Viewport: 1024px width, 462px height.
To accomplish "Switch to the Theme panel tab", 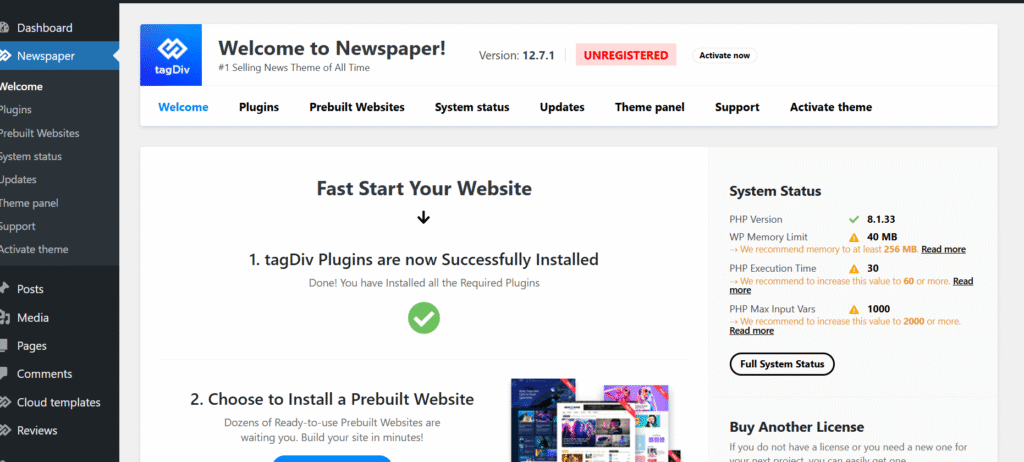I will click(650, 107).
